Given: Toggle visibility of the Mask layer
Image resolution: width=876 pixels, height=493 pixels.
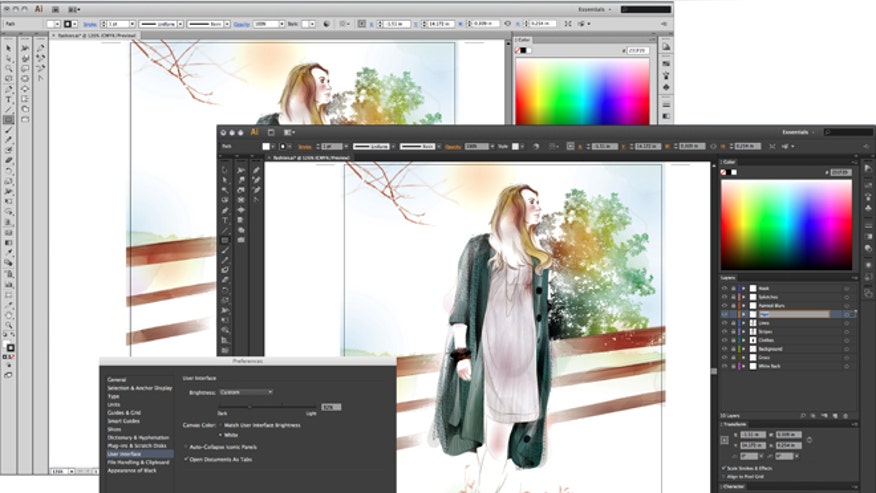Looking at the screenshot, I should pyautogui.click(x=725, y=288).
